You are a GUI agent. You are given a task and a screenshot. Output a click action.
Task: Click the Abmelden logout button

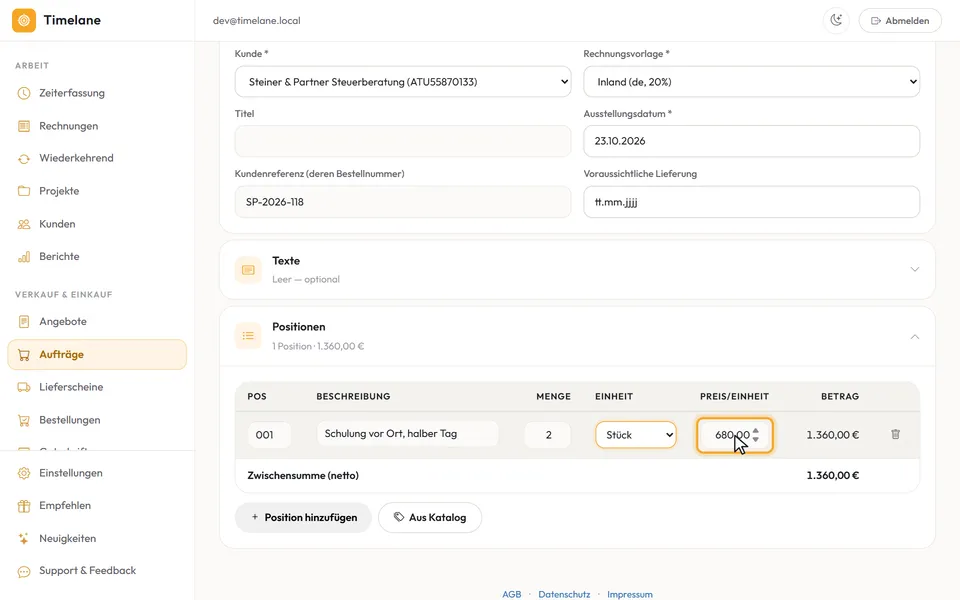coord(900,20)
